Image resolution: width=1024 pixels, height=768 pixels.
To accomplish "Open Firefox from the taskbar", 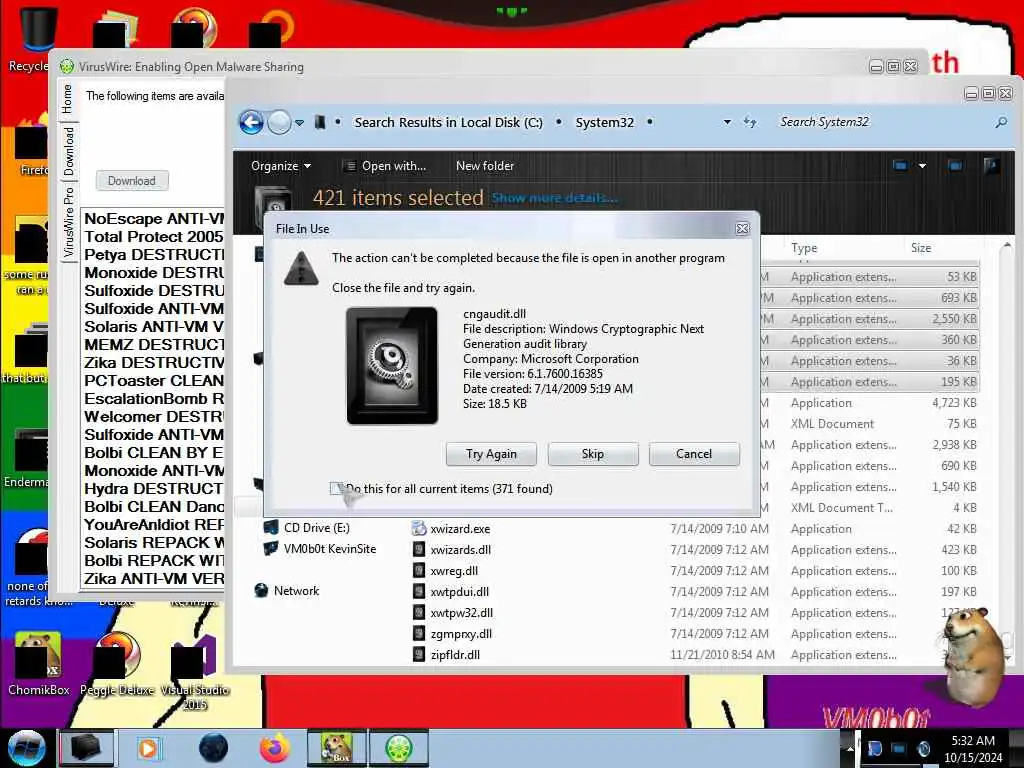I will 275,748.
